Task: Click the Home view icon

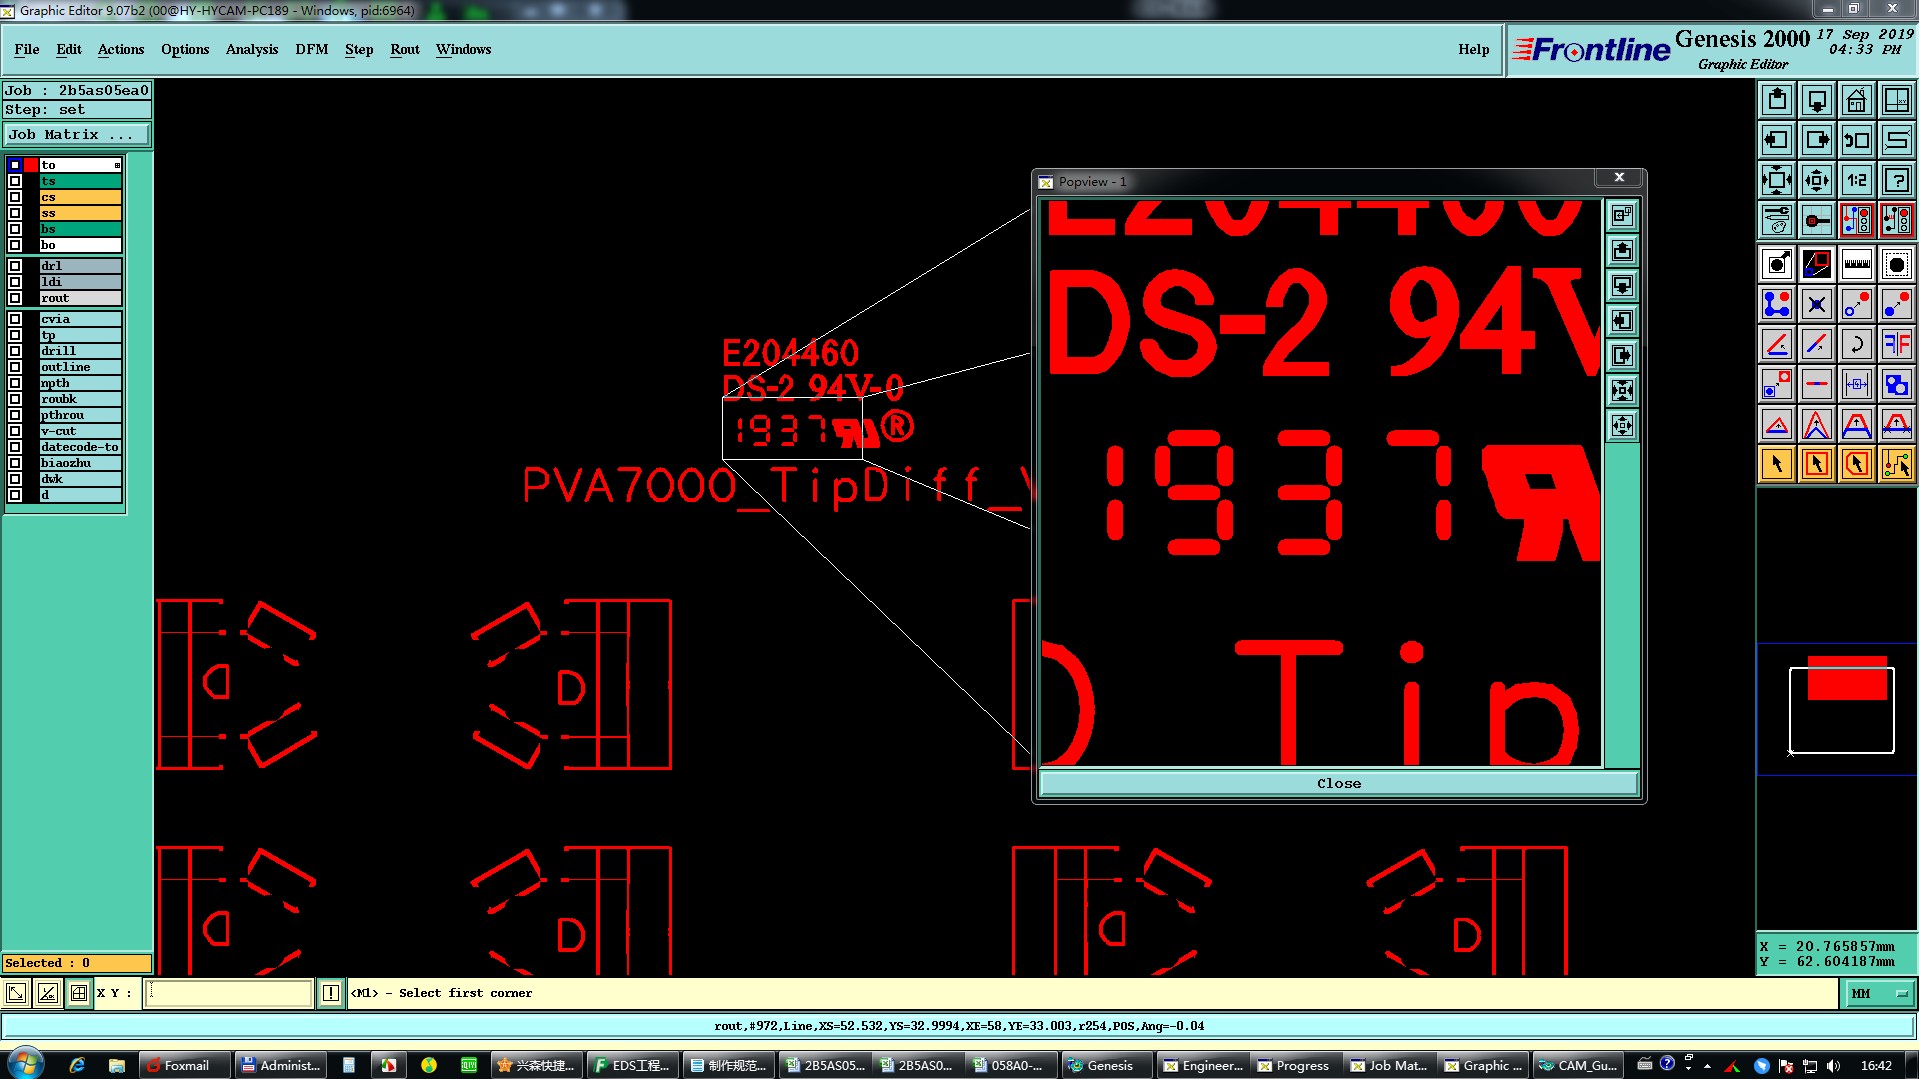Action: [1857, 100]
